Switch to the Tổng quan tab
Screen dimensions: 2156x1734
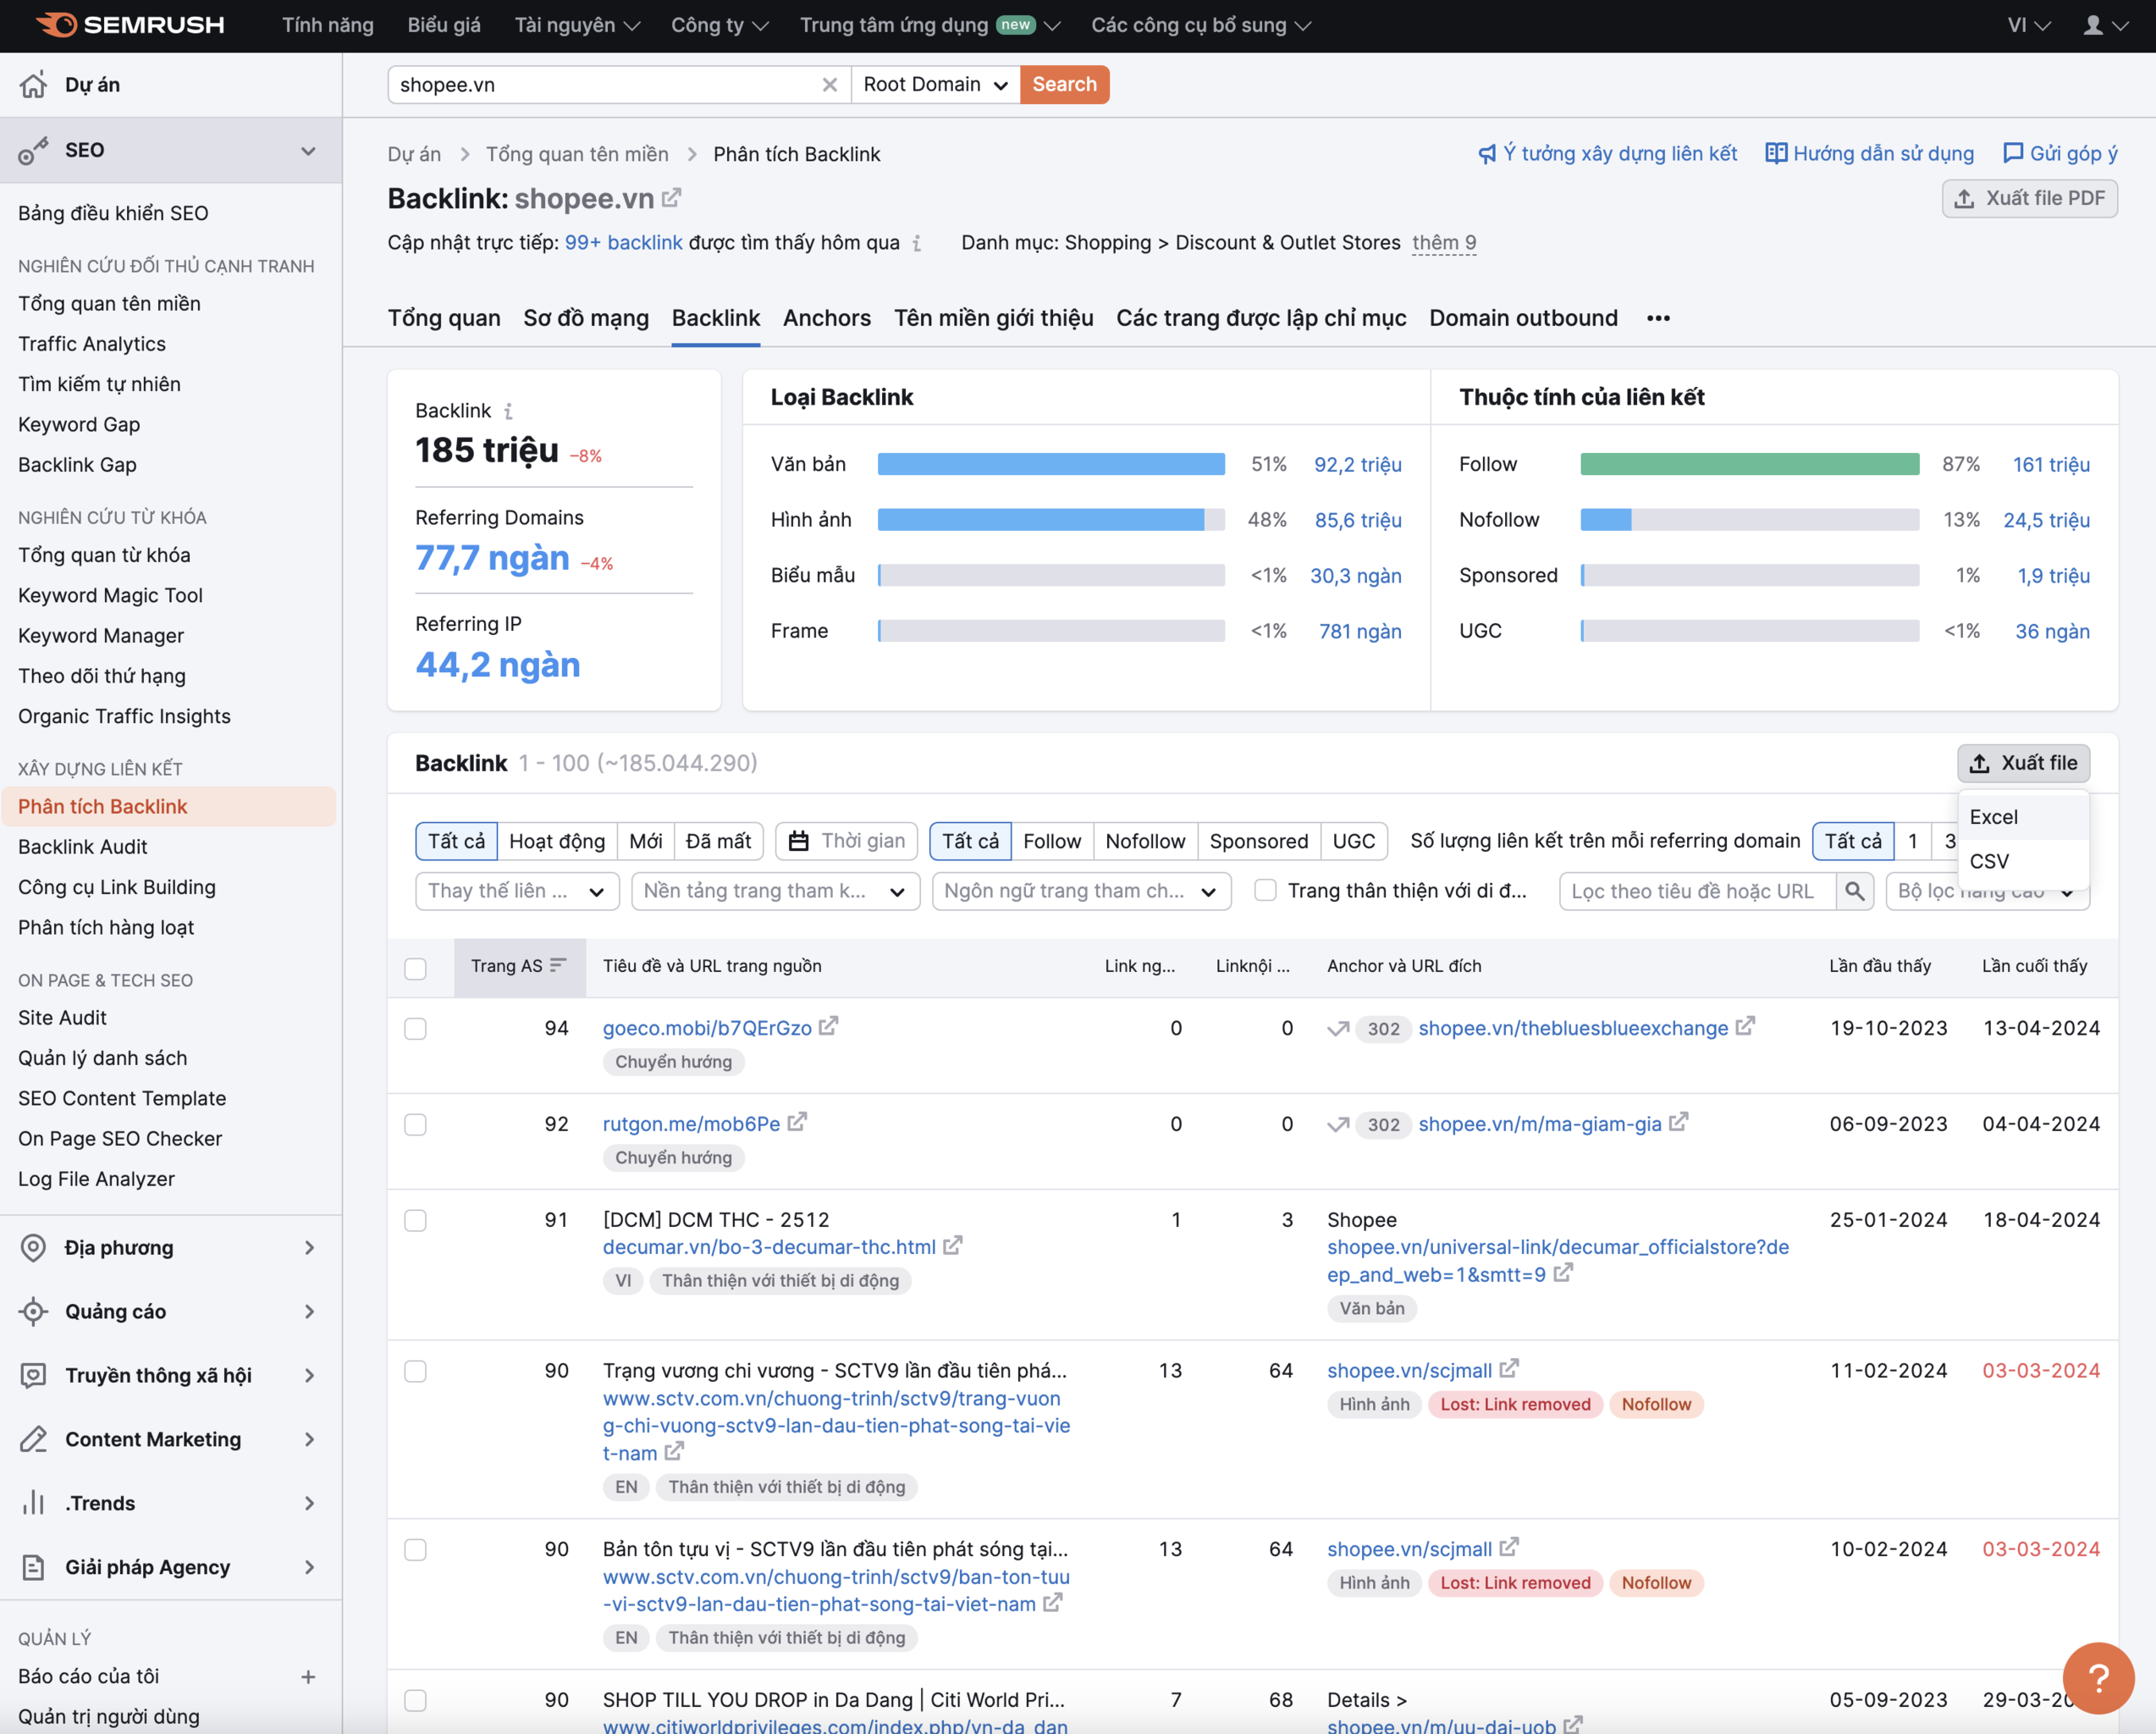click(444, 318)
